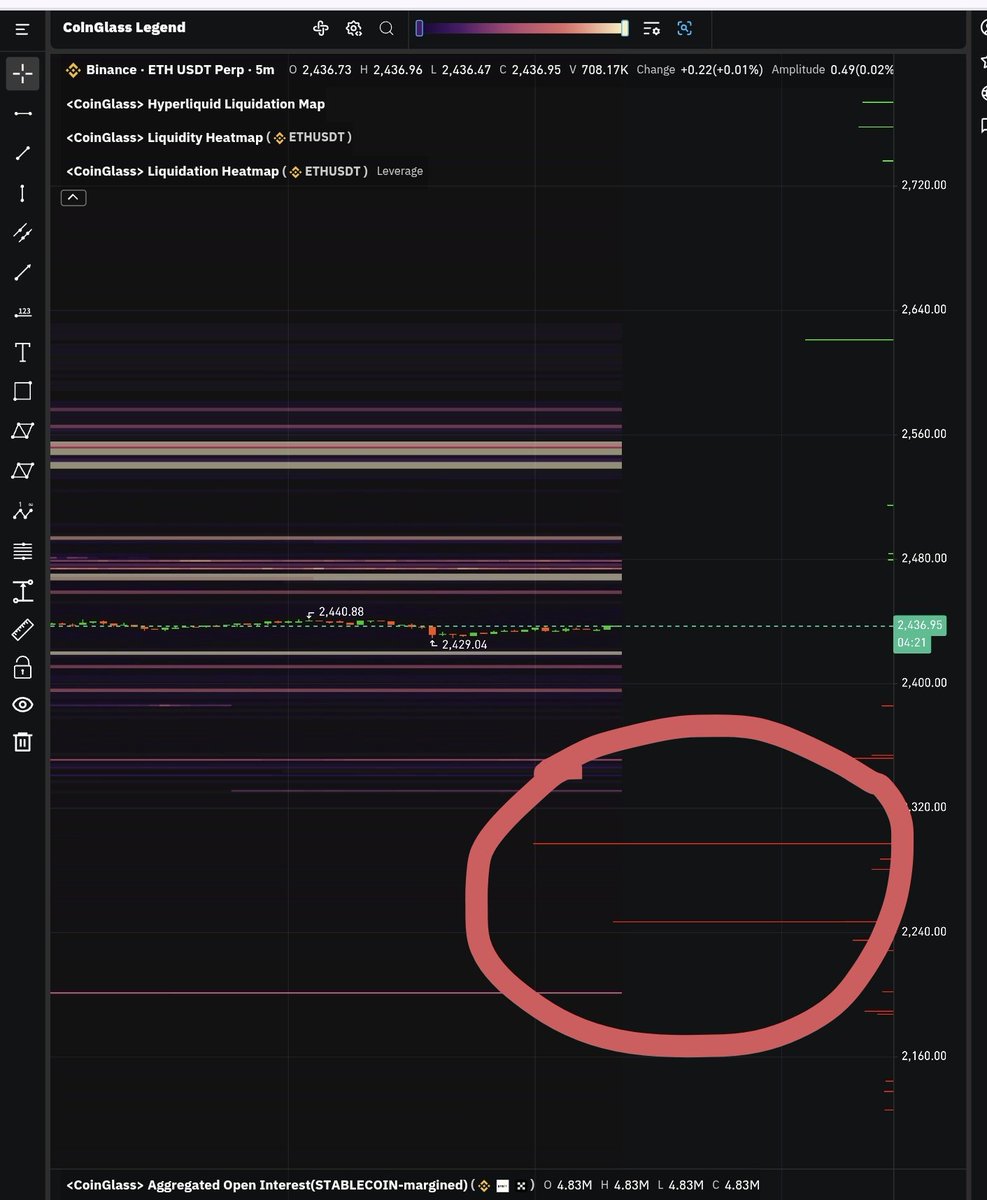This screenshot has width=987, height=1200.
Task: Select the arrow line drawing tool
Action: pos(22,272)
